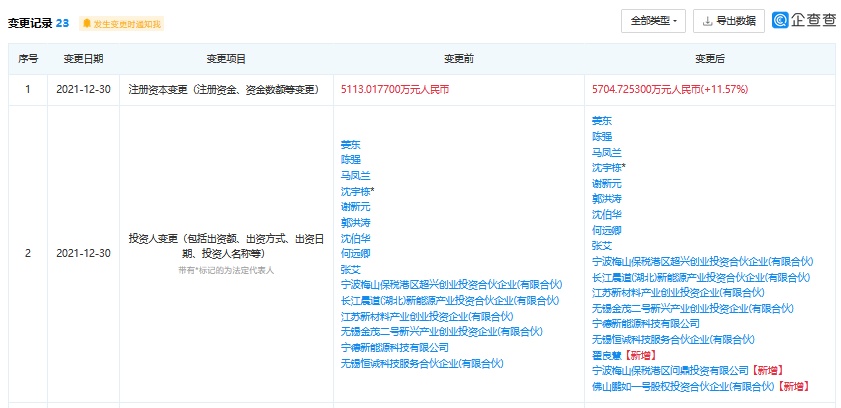Open 姜东 in the 变更后 column

click(x=602, y=121)
